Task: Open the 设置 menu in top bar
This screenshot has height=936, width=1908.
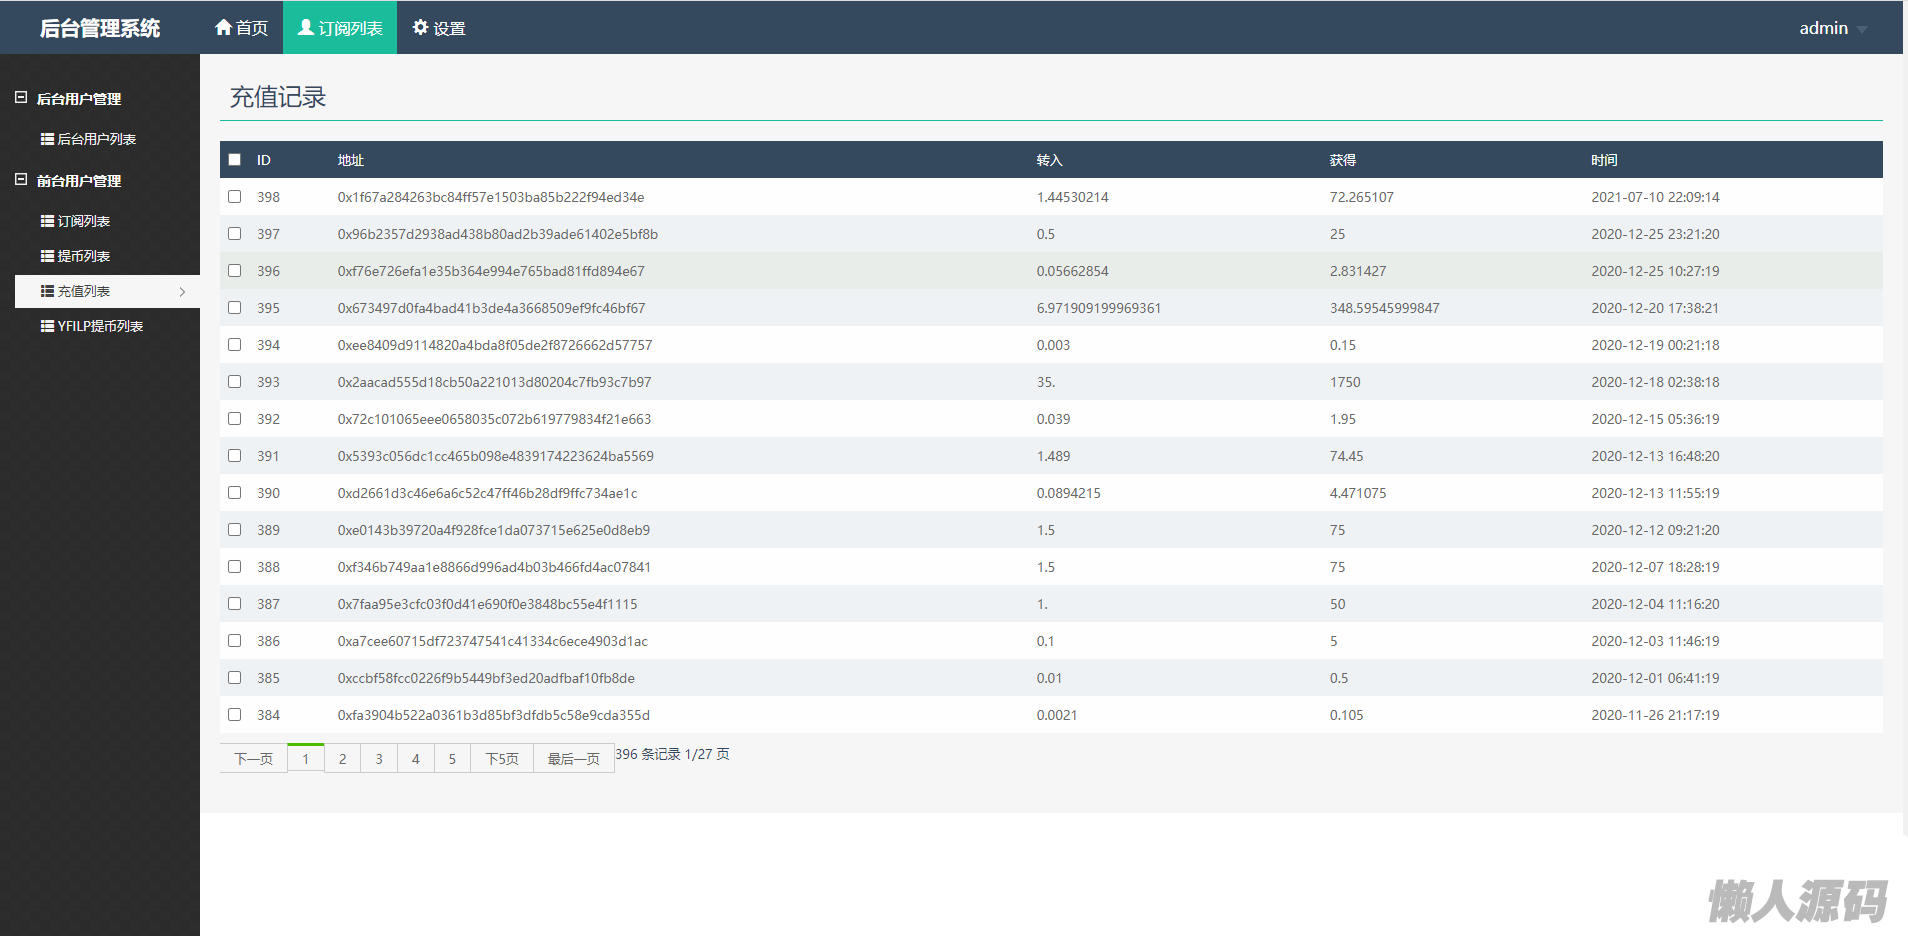Action: click(x=439, y=28)
